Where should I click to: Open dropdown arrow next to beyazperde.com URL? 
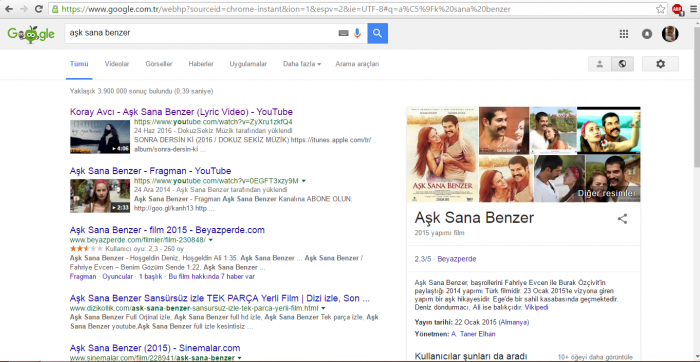(x=211, y=240)
